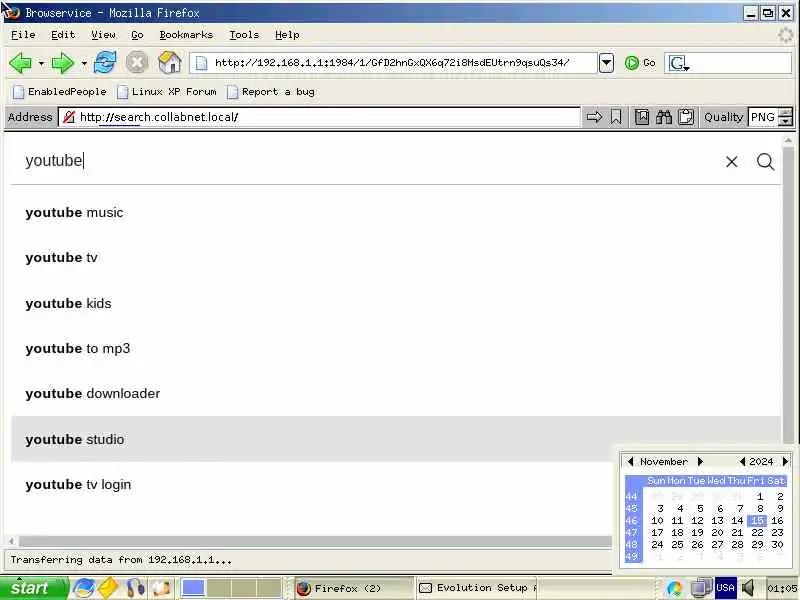Image resolution: width=800 pixels, height=600 pixels.
Task: Click the insecure-connection icon in Address bar
Action: [x=68, y=117]
